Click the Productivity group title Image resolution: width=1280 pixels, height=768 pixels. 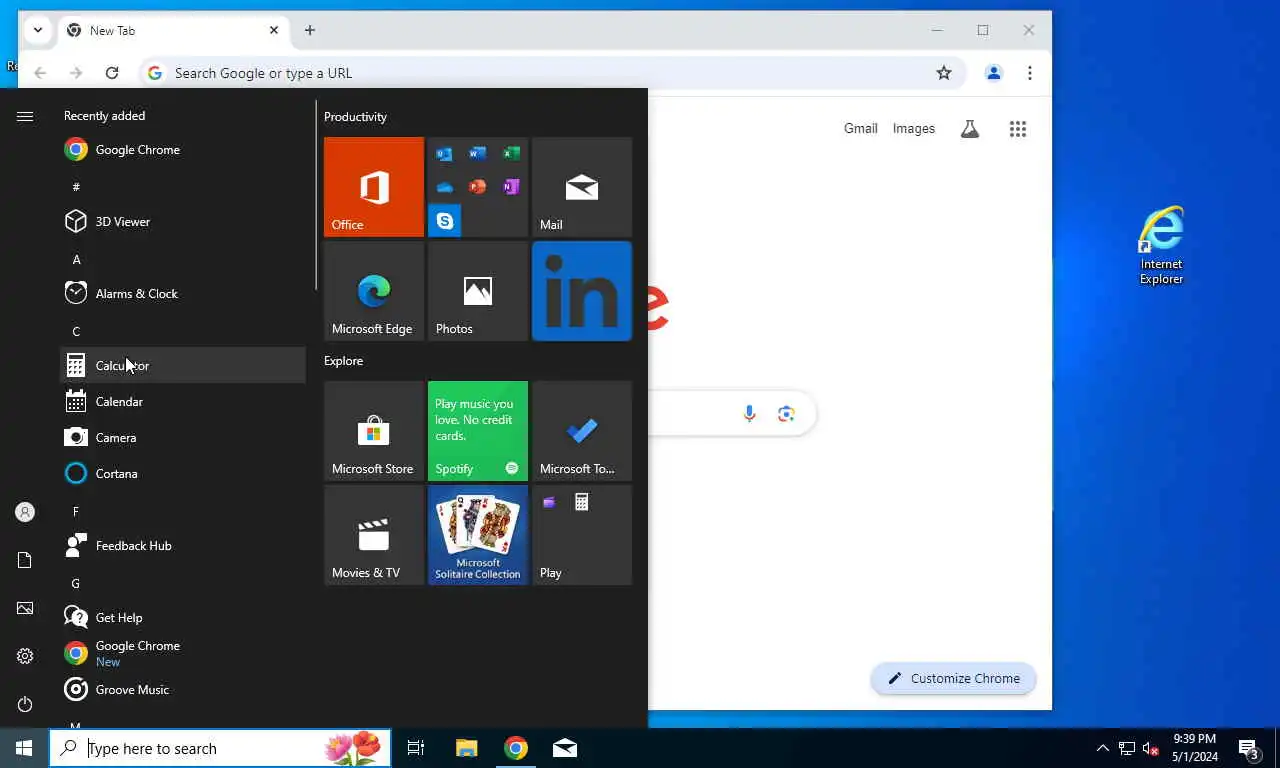(x=355, y=117)
